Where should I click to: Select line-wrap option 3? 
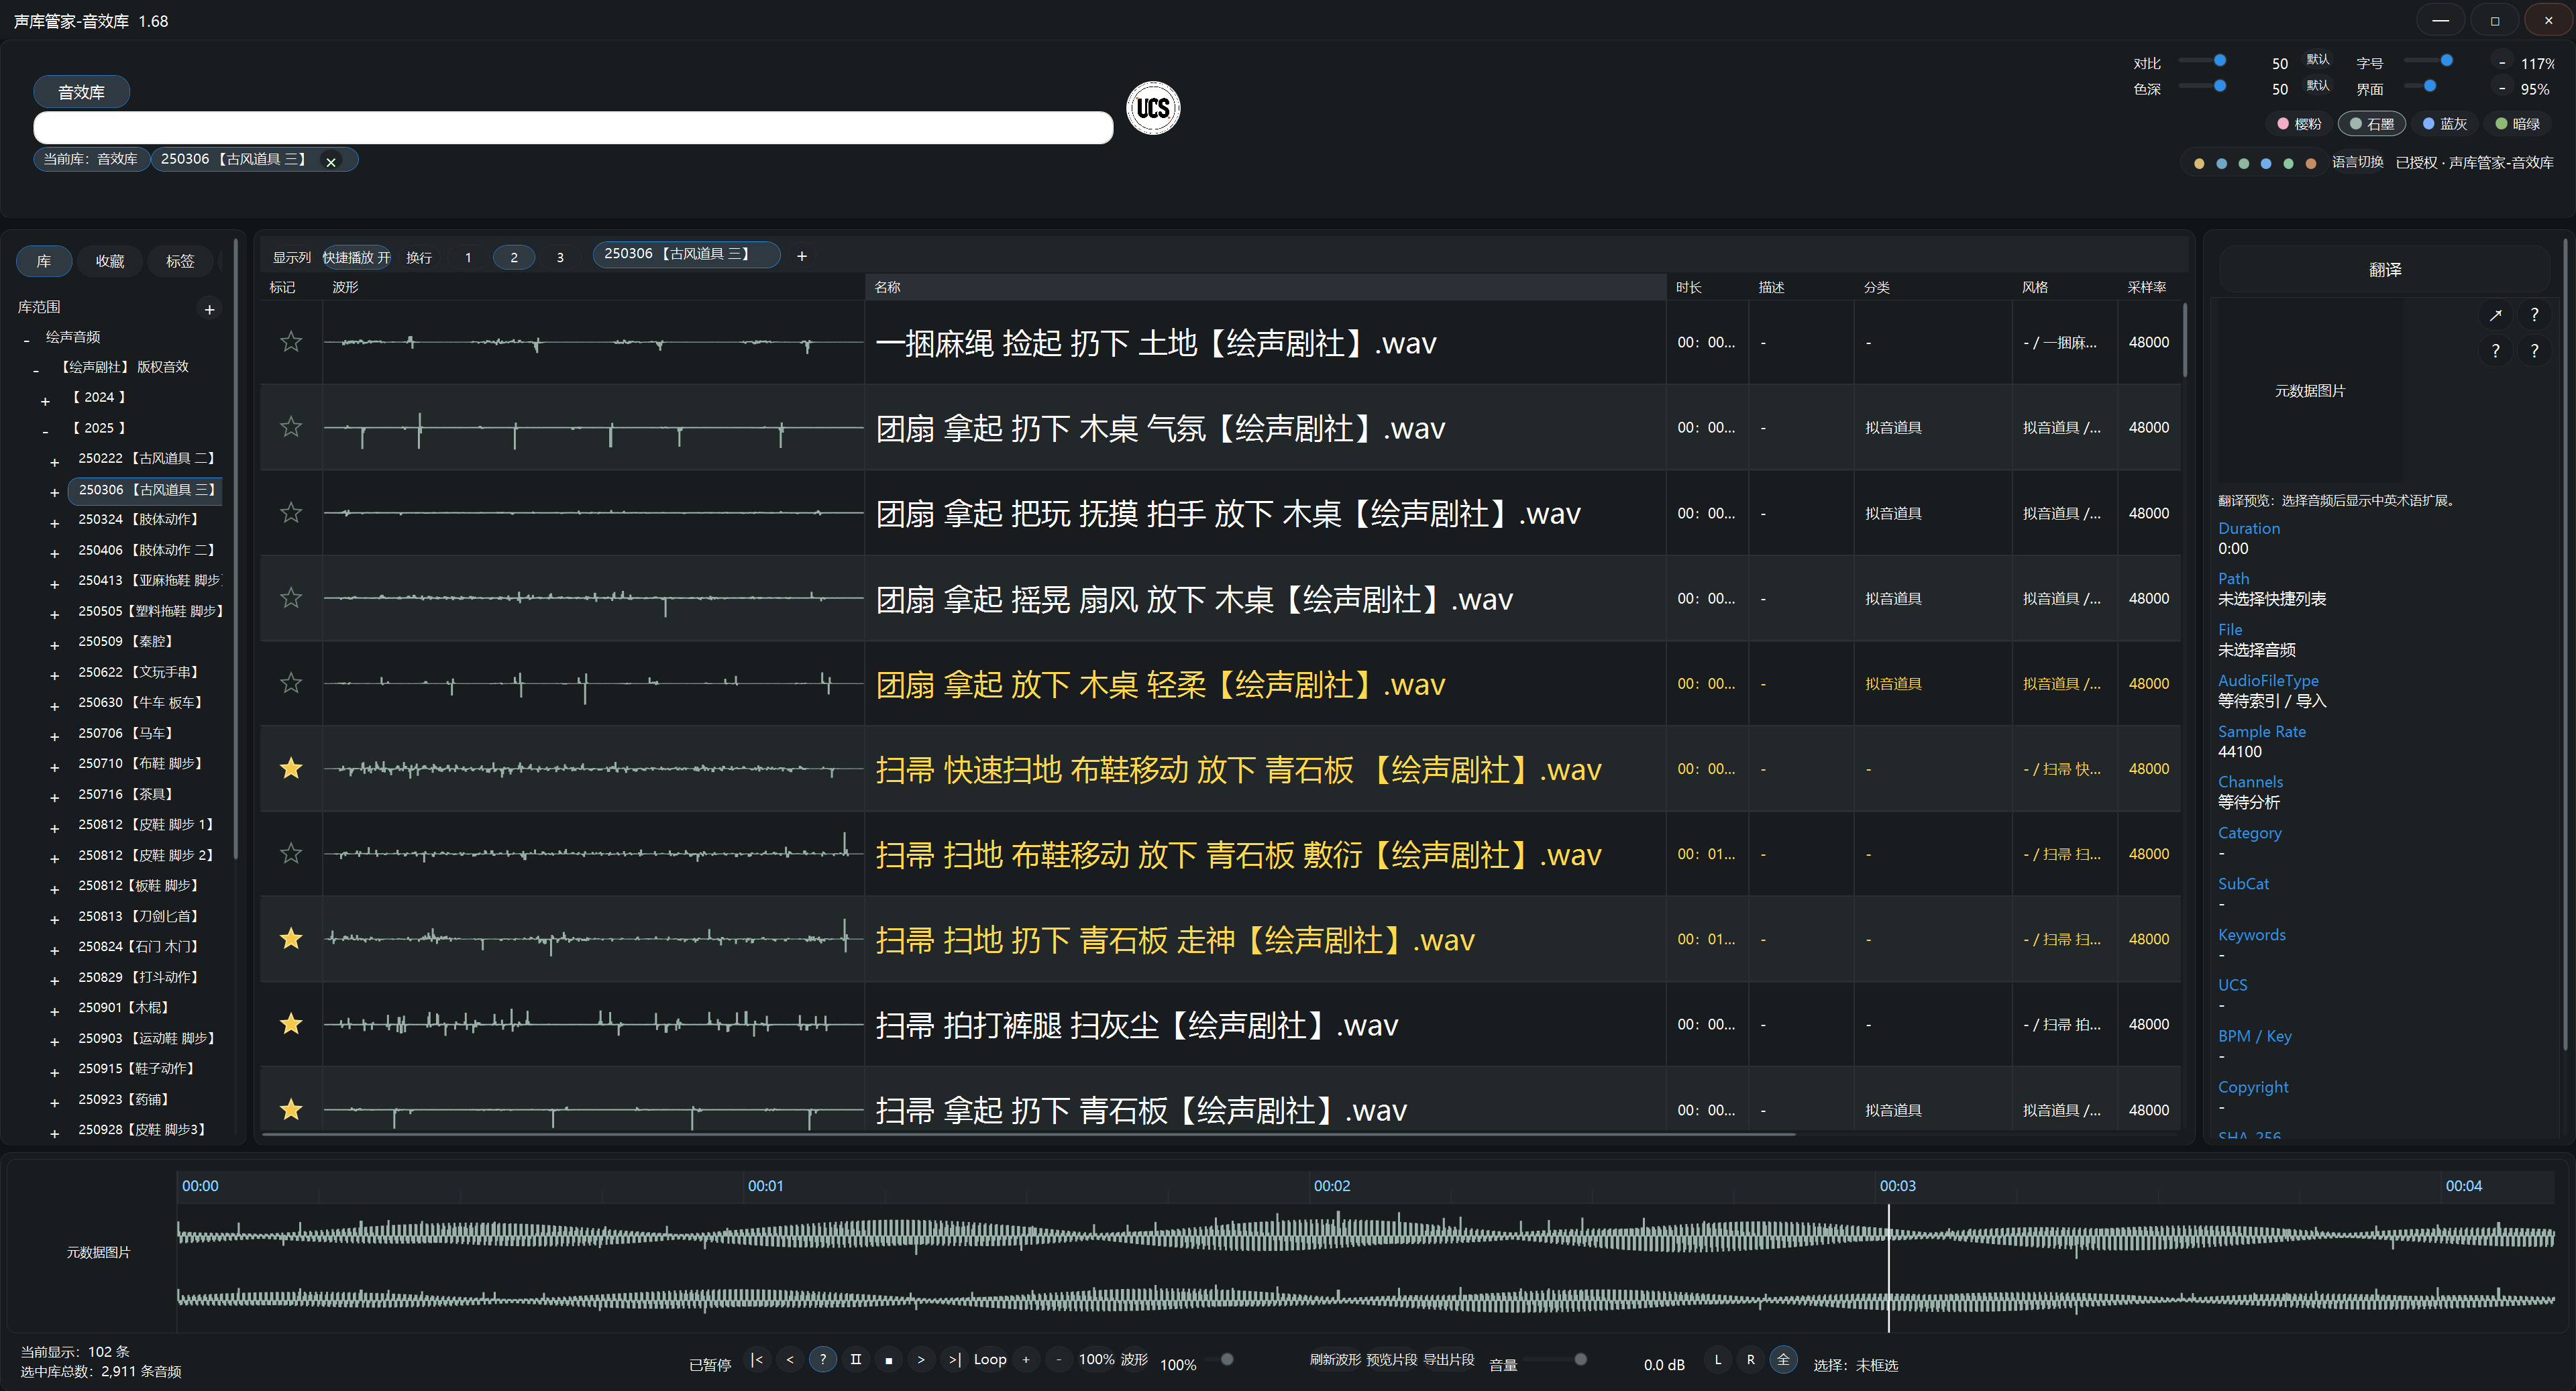point(560,258)
